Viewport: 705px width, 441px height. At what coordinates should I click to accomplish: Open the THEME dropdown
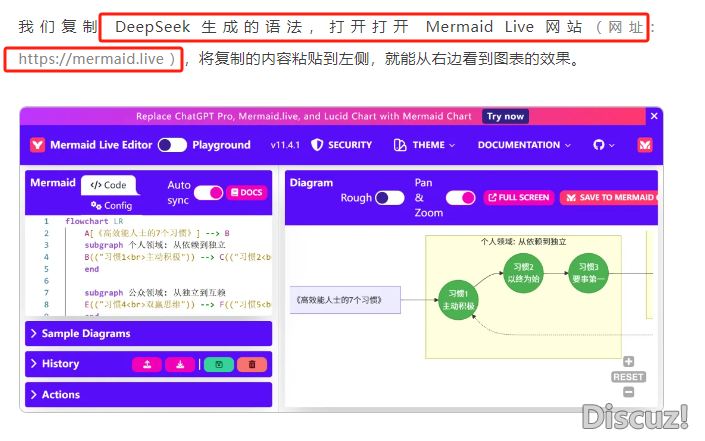point(426,145)
